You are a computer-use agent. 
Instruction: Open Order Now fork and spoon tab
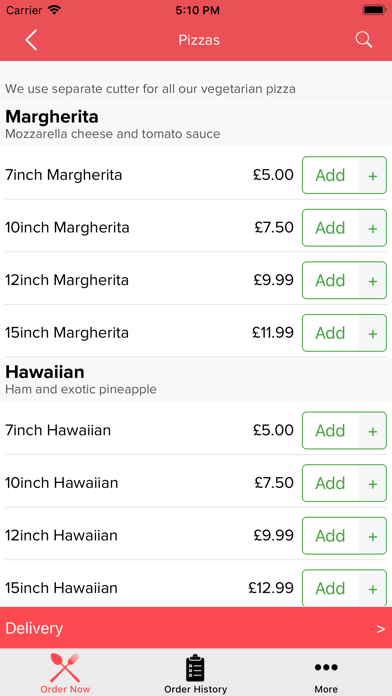(x=65, y=667)
